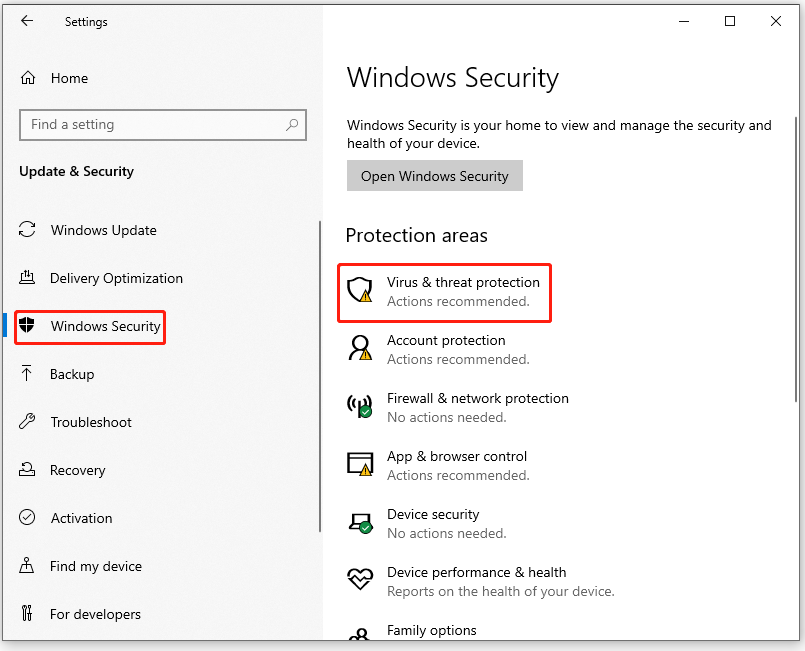Click the Find a setting search field

pos(163,125)
